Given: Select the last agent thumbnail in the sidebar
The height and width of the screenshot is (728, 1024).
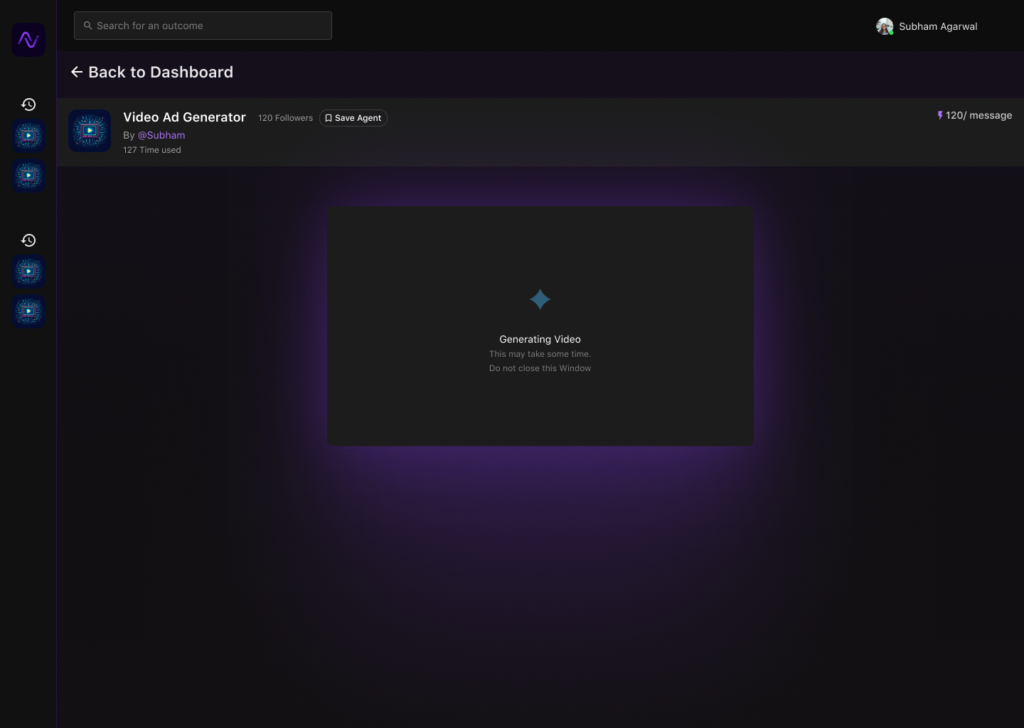Looking at the screenshot, I should pyautogui.click(x=29, y=312).
